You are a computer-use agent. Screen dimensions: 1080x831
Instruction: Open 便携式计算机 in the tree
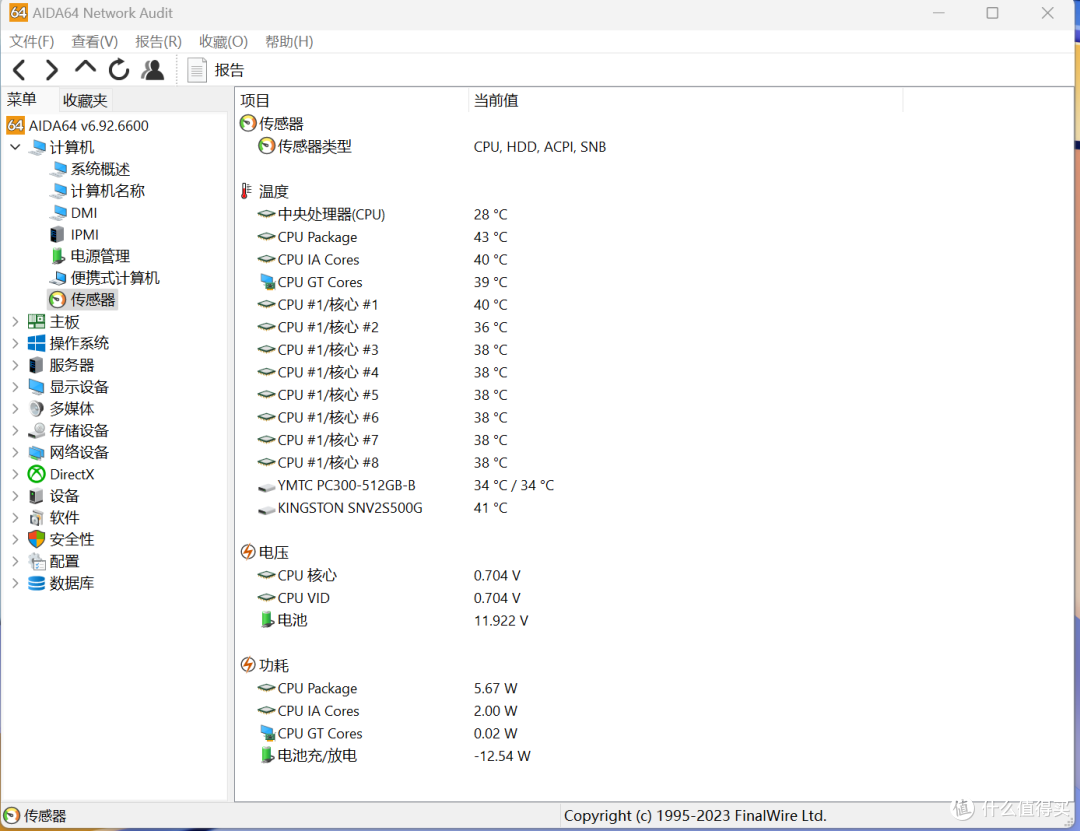click(x=105, y=278)
